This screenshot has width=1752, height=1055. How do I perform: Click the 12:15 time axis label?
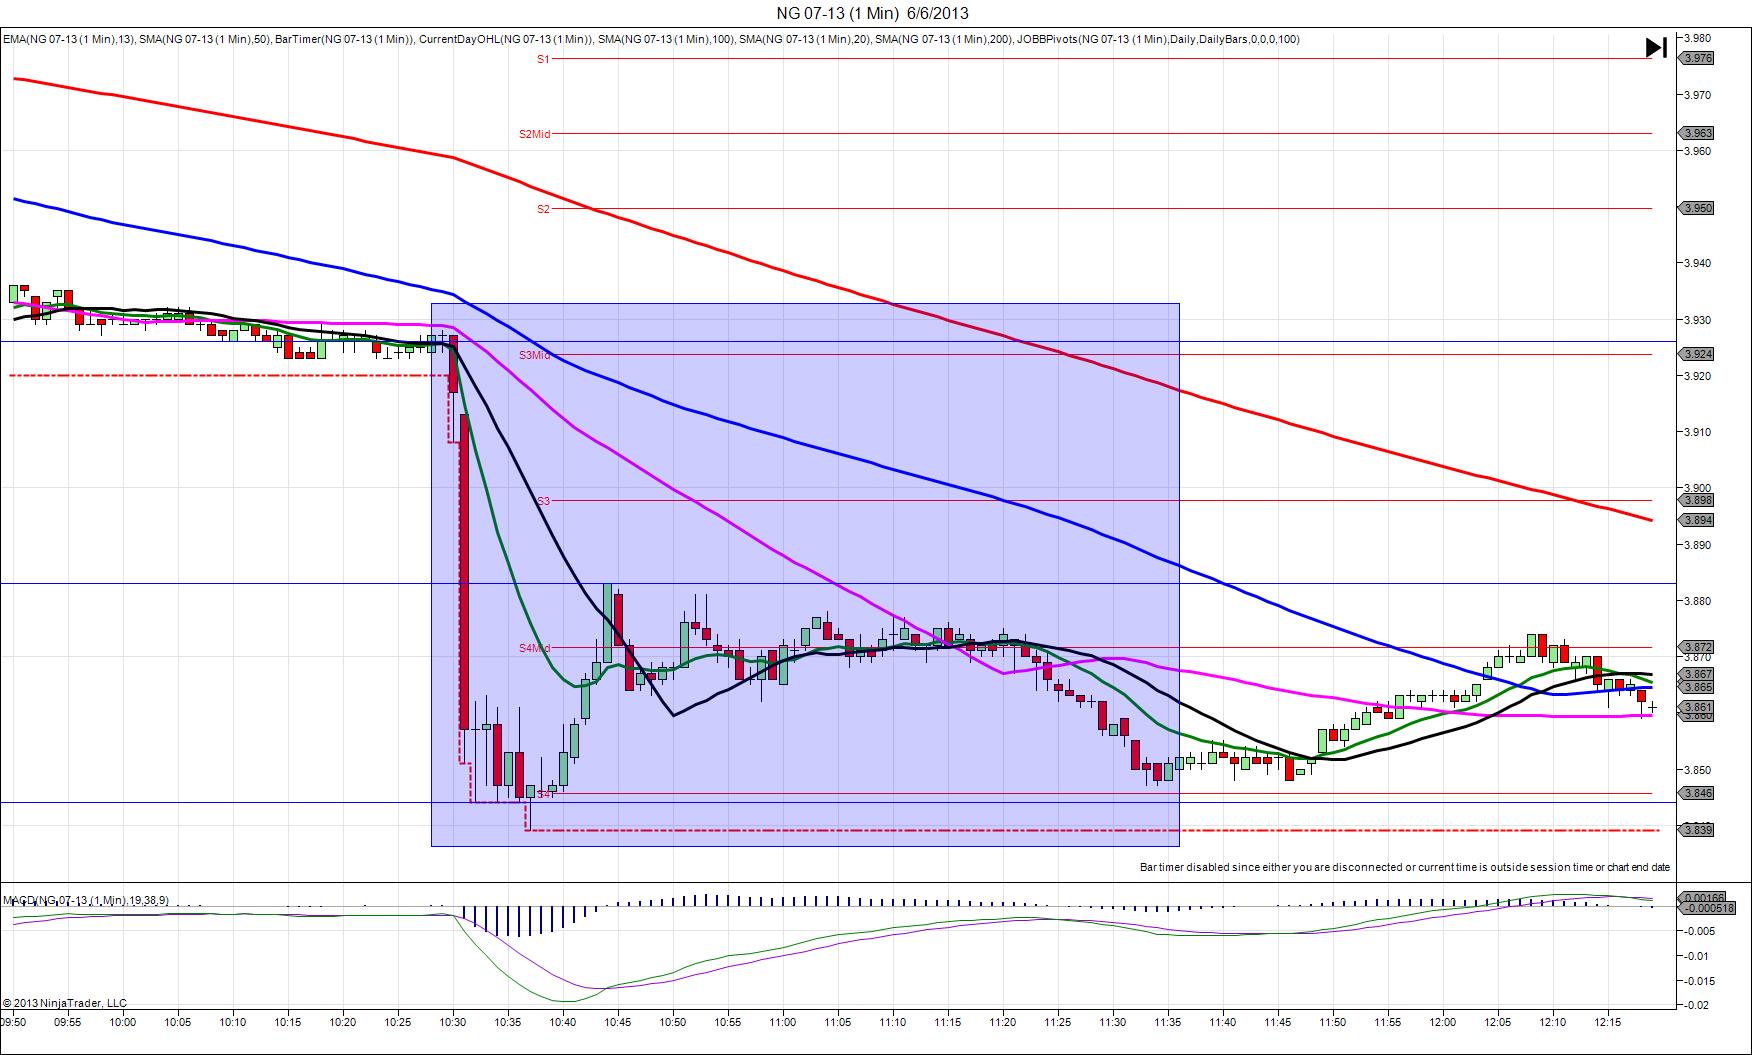point(1608,1022)
